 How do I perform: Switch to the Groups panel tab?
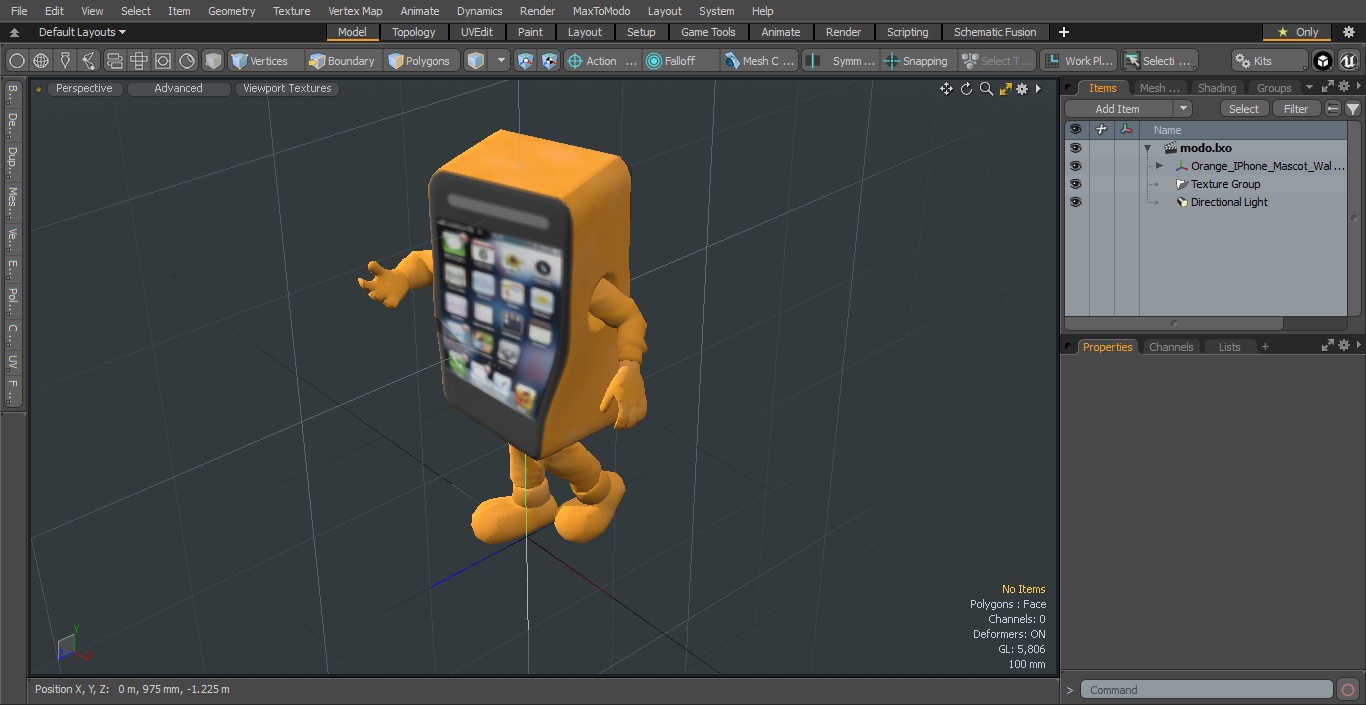click(1274, 88)
